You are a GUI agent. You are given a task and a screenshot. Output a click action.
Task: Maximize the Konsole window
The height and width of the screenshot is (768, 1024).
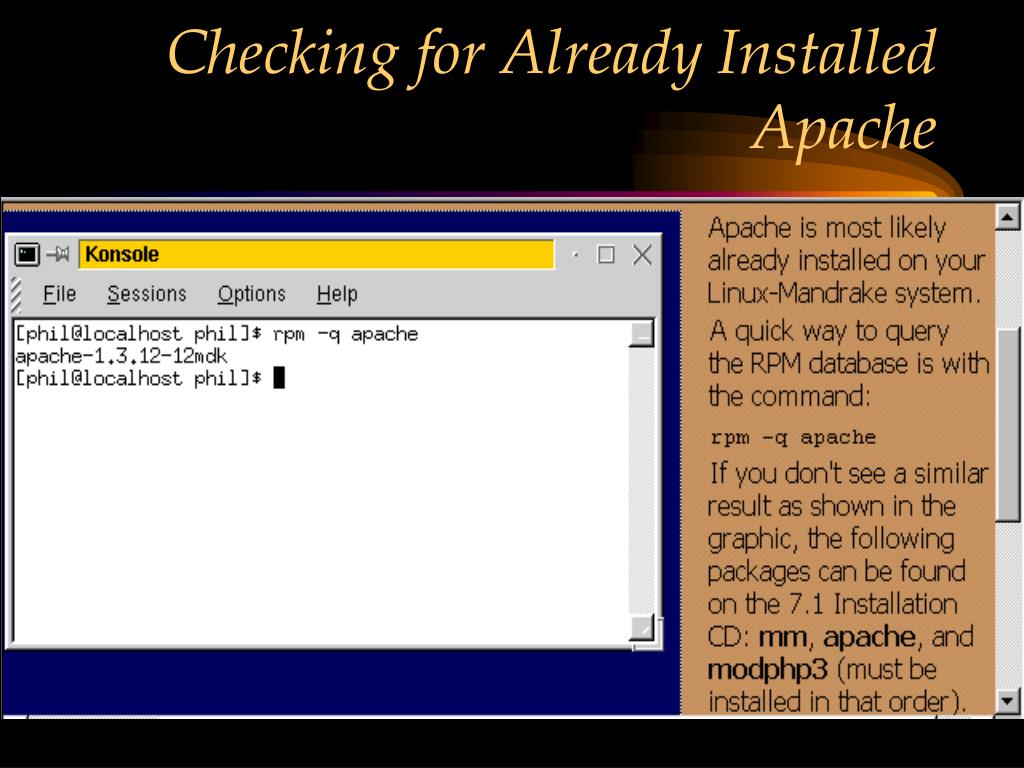pos(606,255)
